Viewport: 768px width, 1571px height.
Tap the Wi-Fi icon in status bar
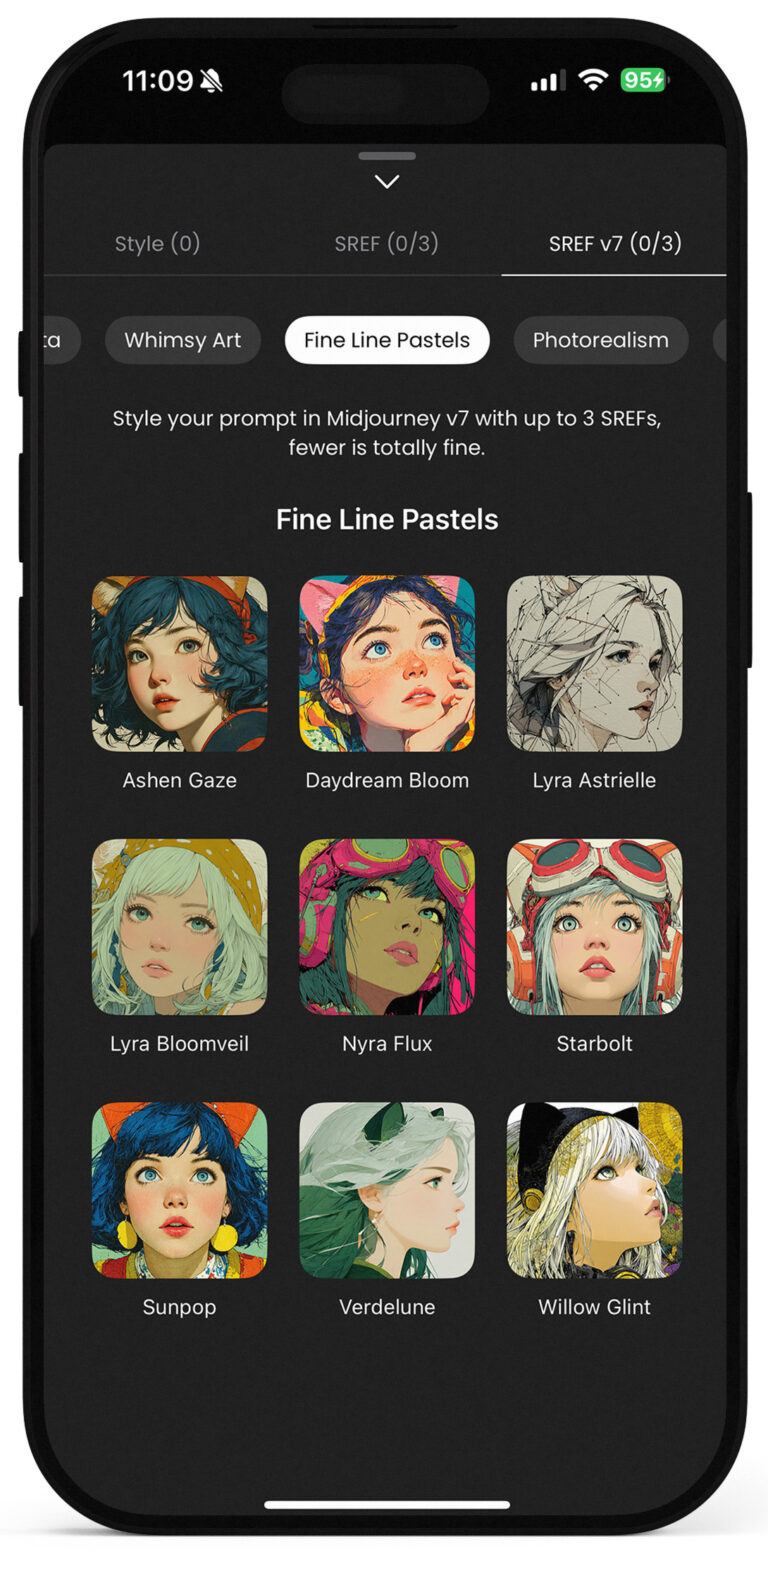593,80
